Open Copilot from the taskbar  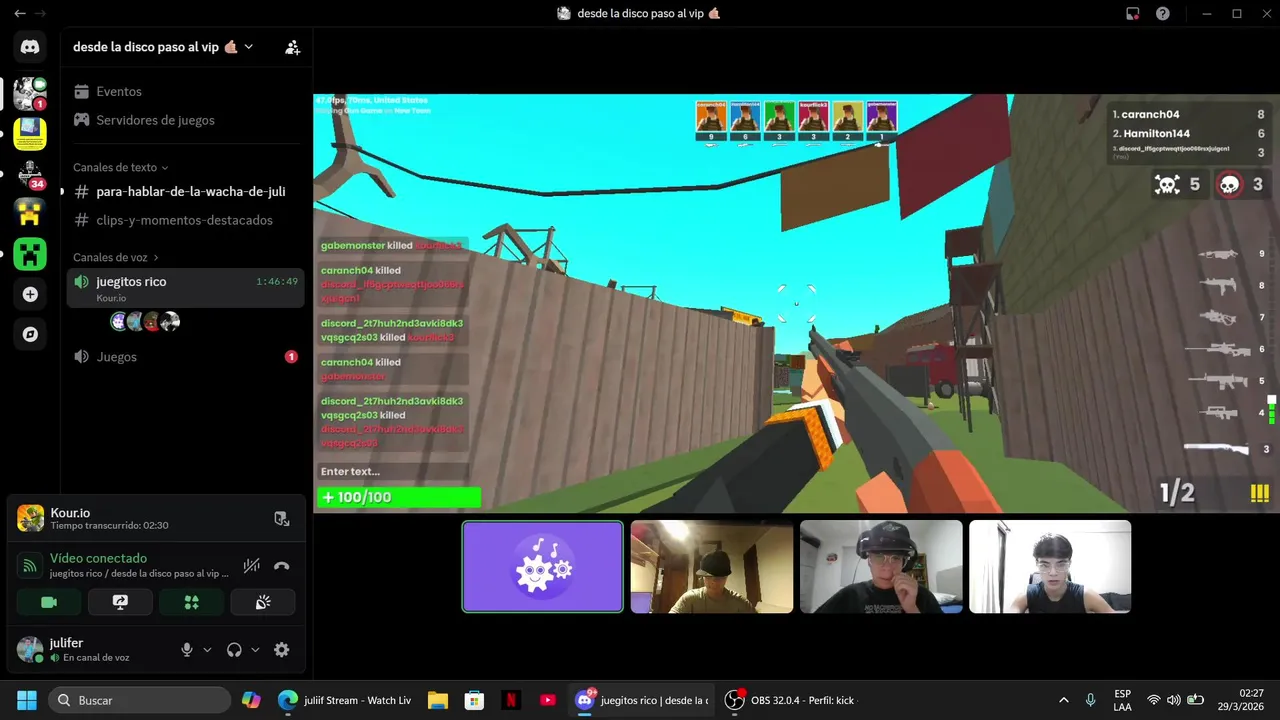click(x=251, y=700)
